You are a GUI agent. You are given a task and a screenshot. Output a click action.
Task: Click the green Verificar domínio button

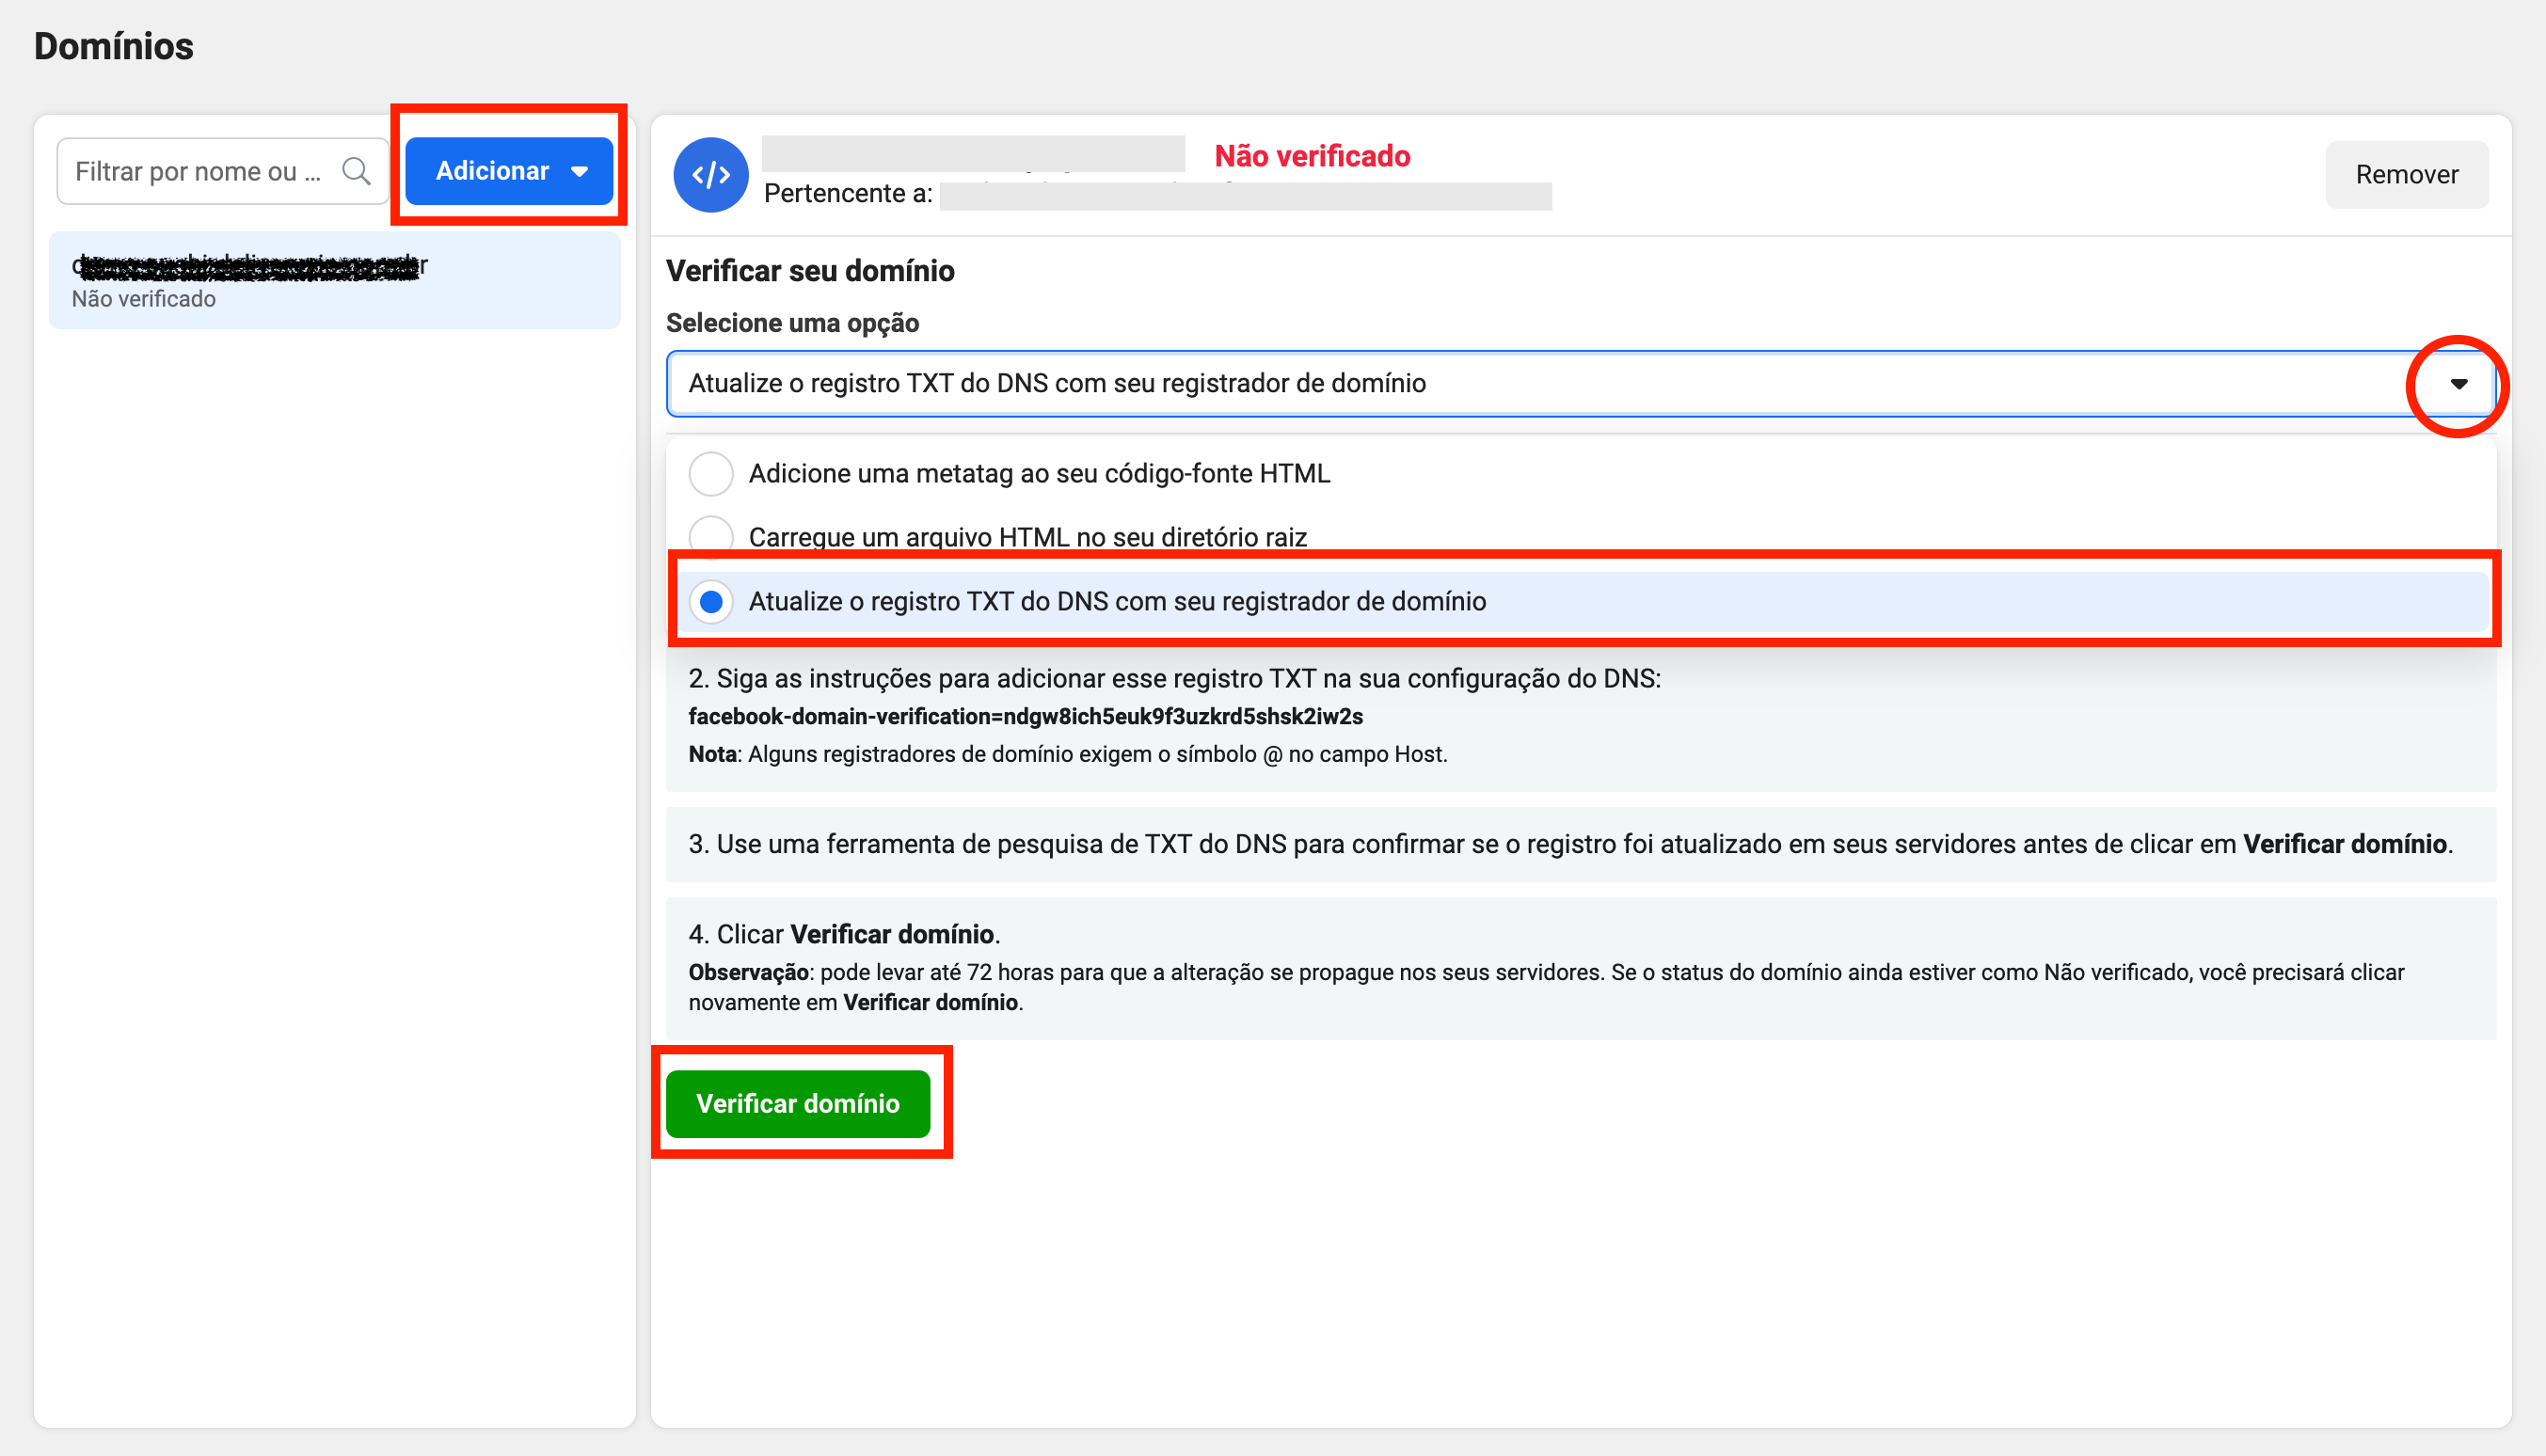[x=797, y=1104]
